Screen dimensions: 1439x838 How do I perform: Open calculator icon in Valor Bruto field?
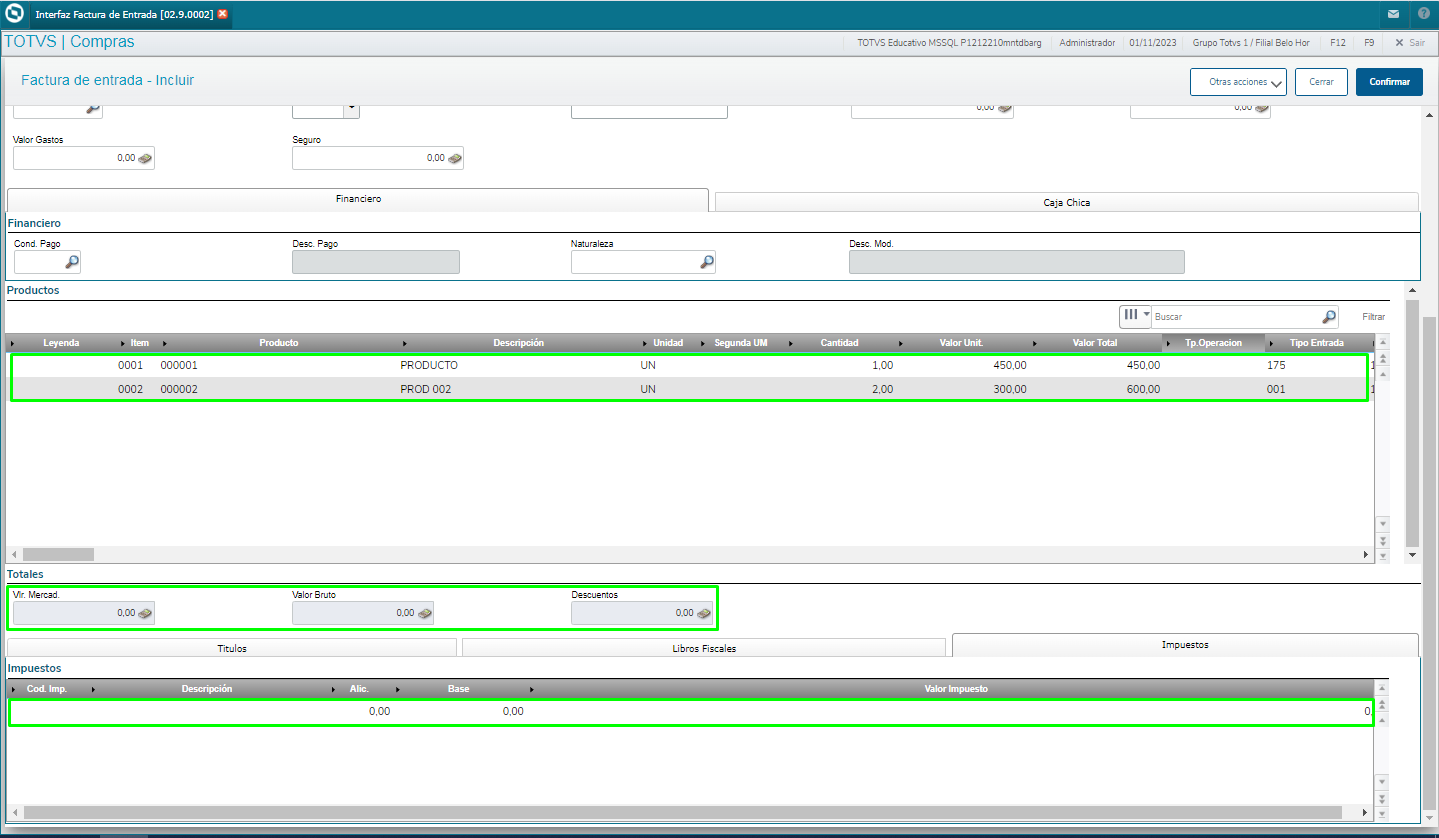click(425, 613)
